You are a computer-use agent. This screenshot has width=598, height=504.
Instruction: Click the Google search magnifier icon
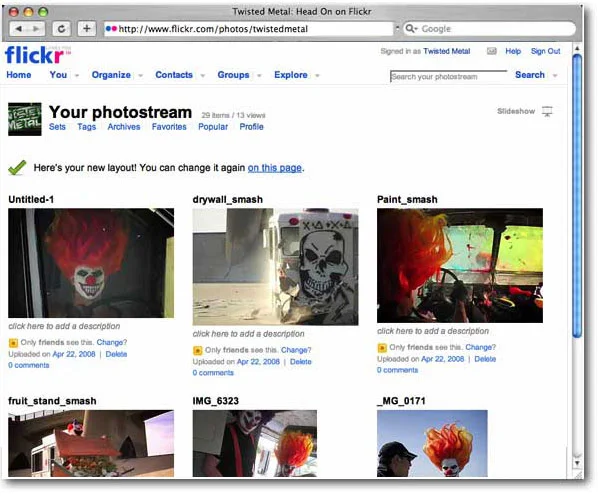click(x=411, y=29)
